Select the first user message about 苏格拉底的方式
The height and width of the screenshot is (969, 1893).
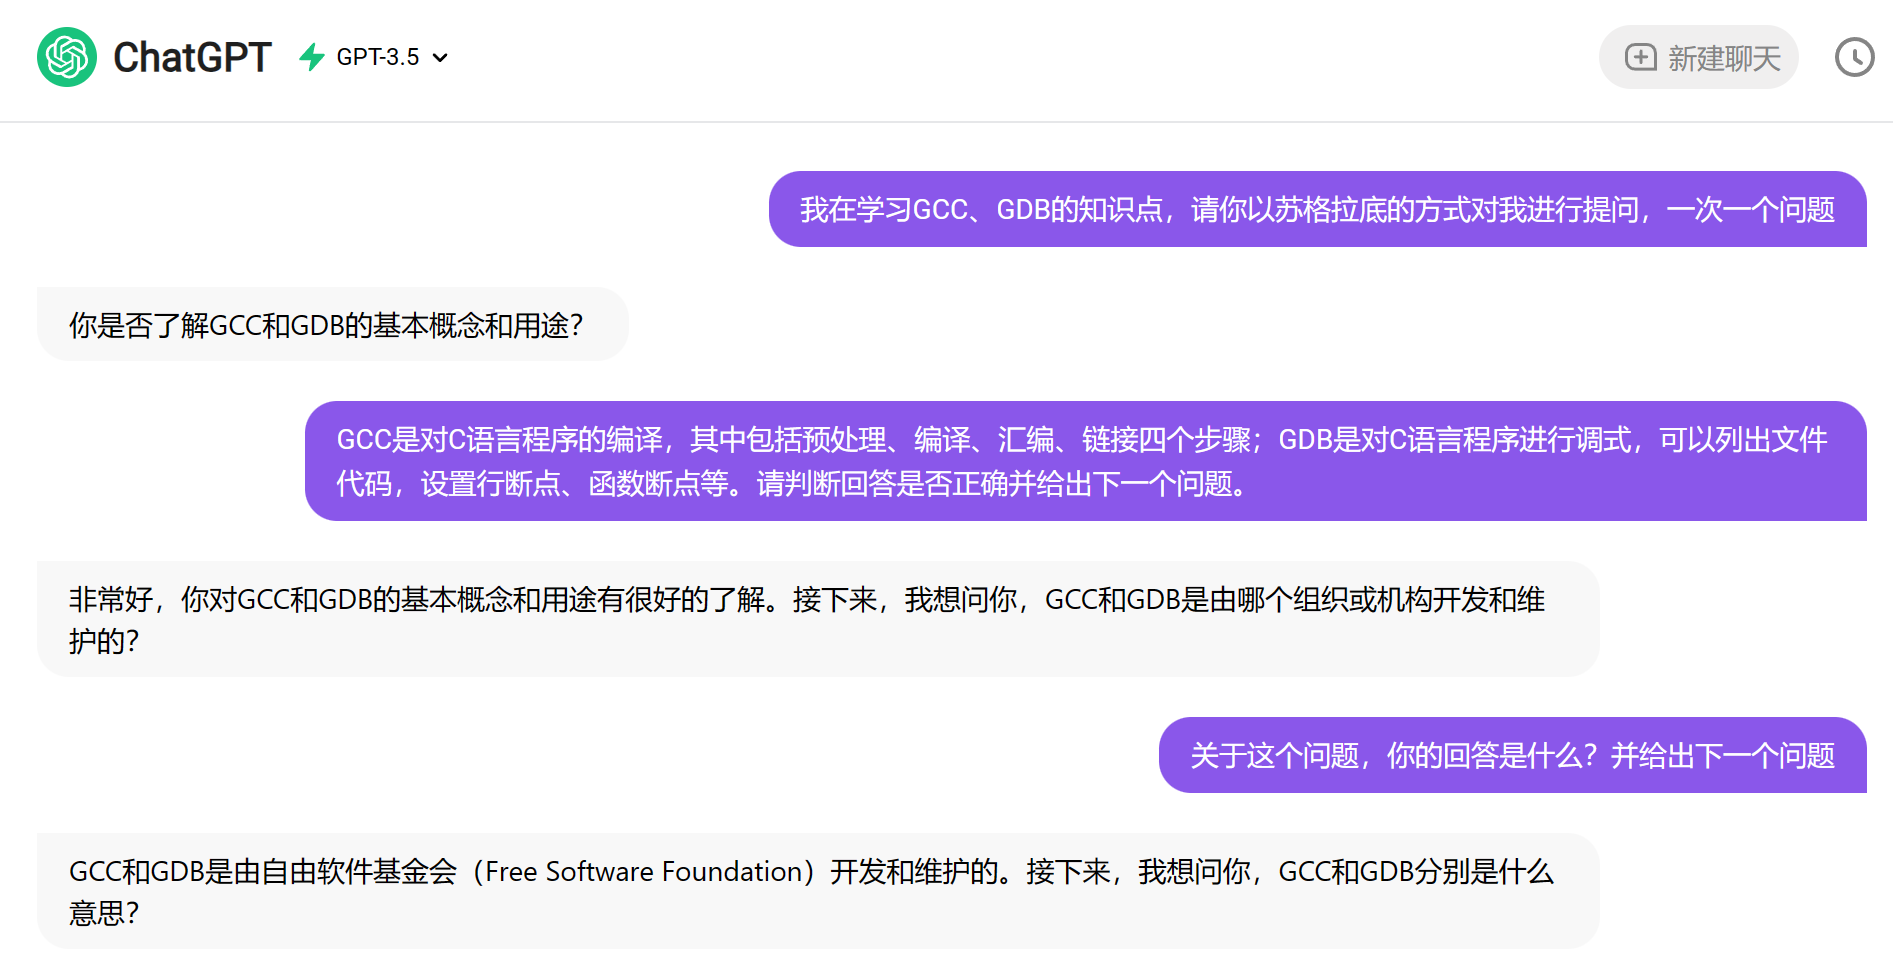point(1317,209)
